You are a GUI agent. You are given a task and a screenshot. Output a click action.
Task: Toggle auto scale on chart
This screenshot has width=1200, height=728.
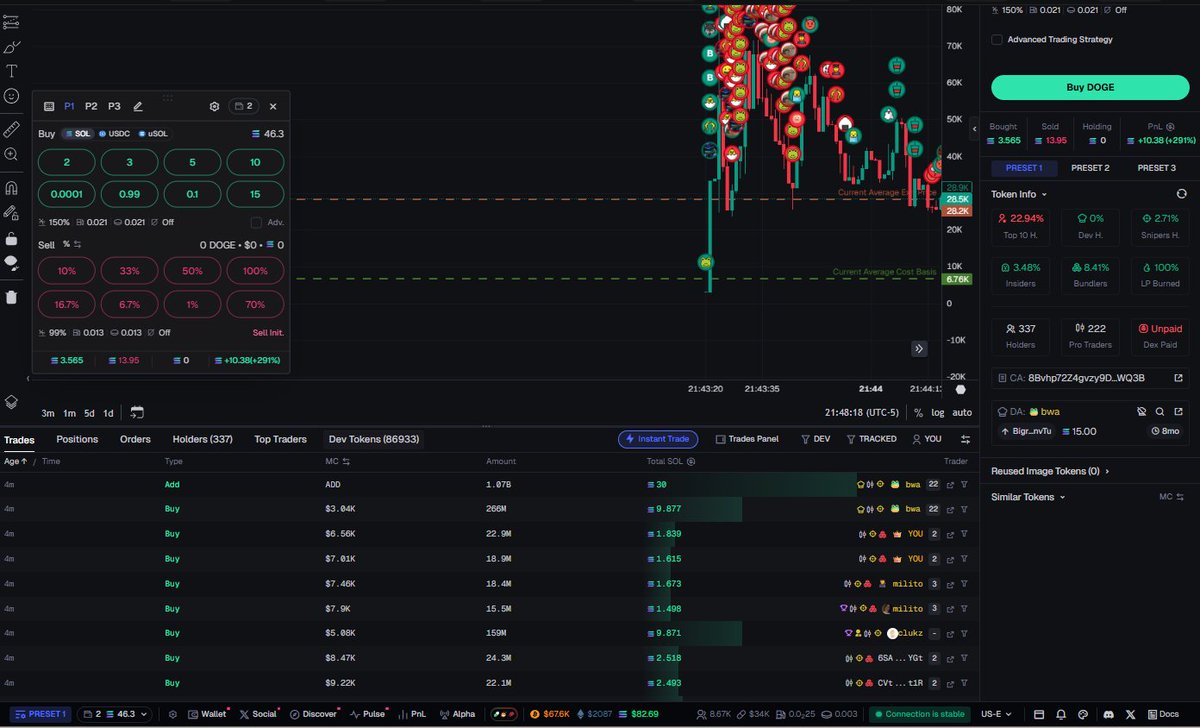coord(962,412)
